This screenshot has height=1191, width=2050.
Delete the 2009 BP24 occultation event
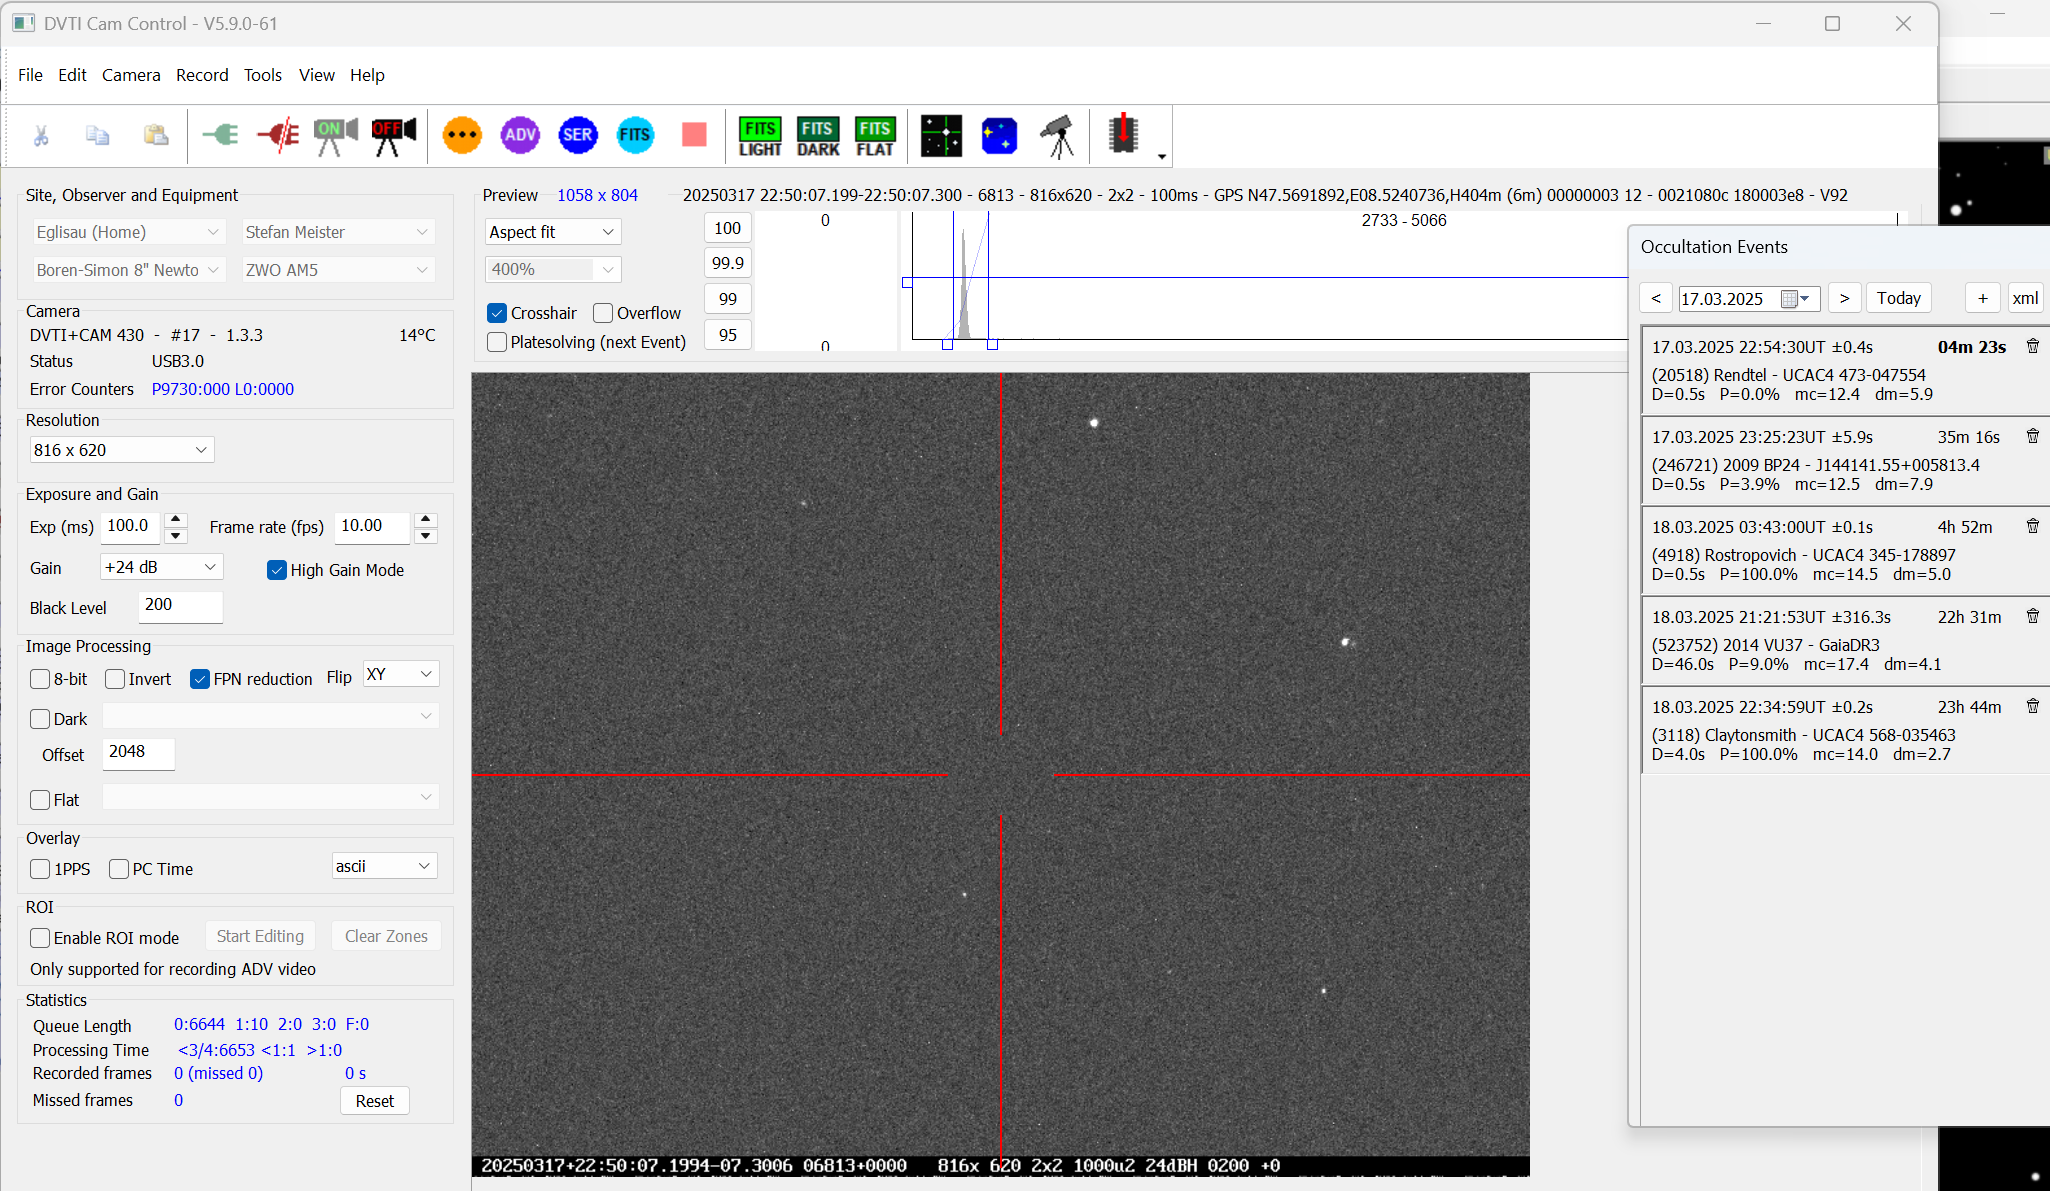pos(2033,436)
